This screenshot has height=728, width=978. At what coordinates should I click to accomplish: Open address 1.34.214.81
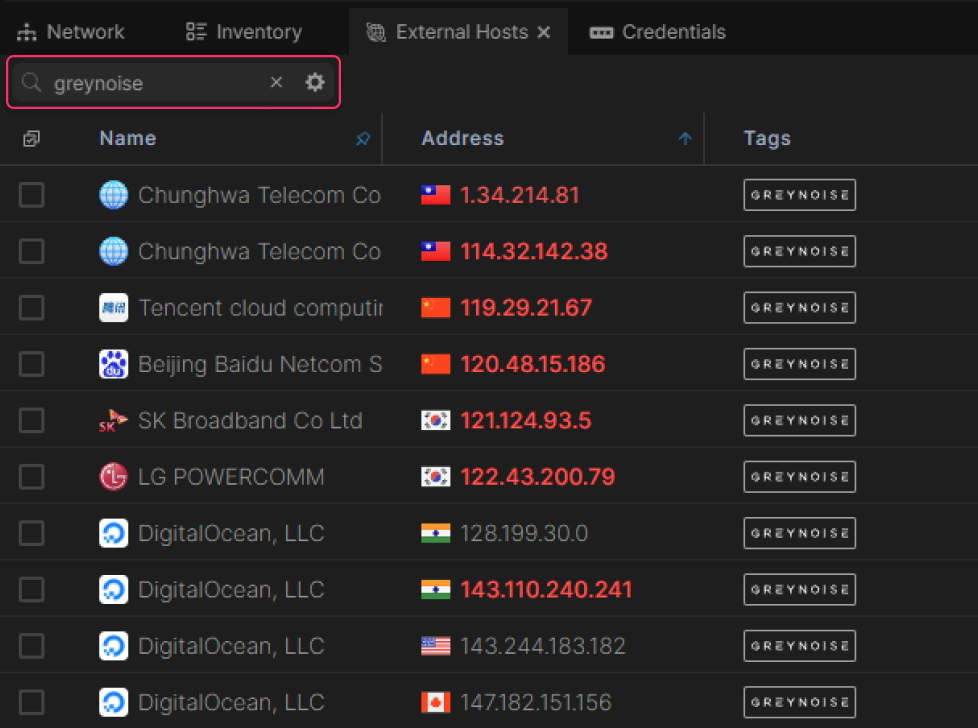pos(520,195)
